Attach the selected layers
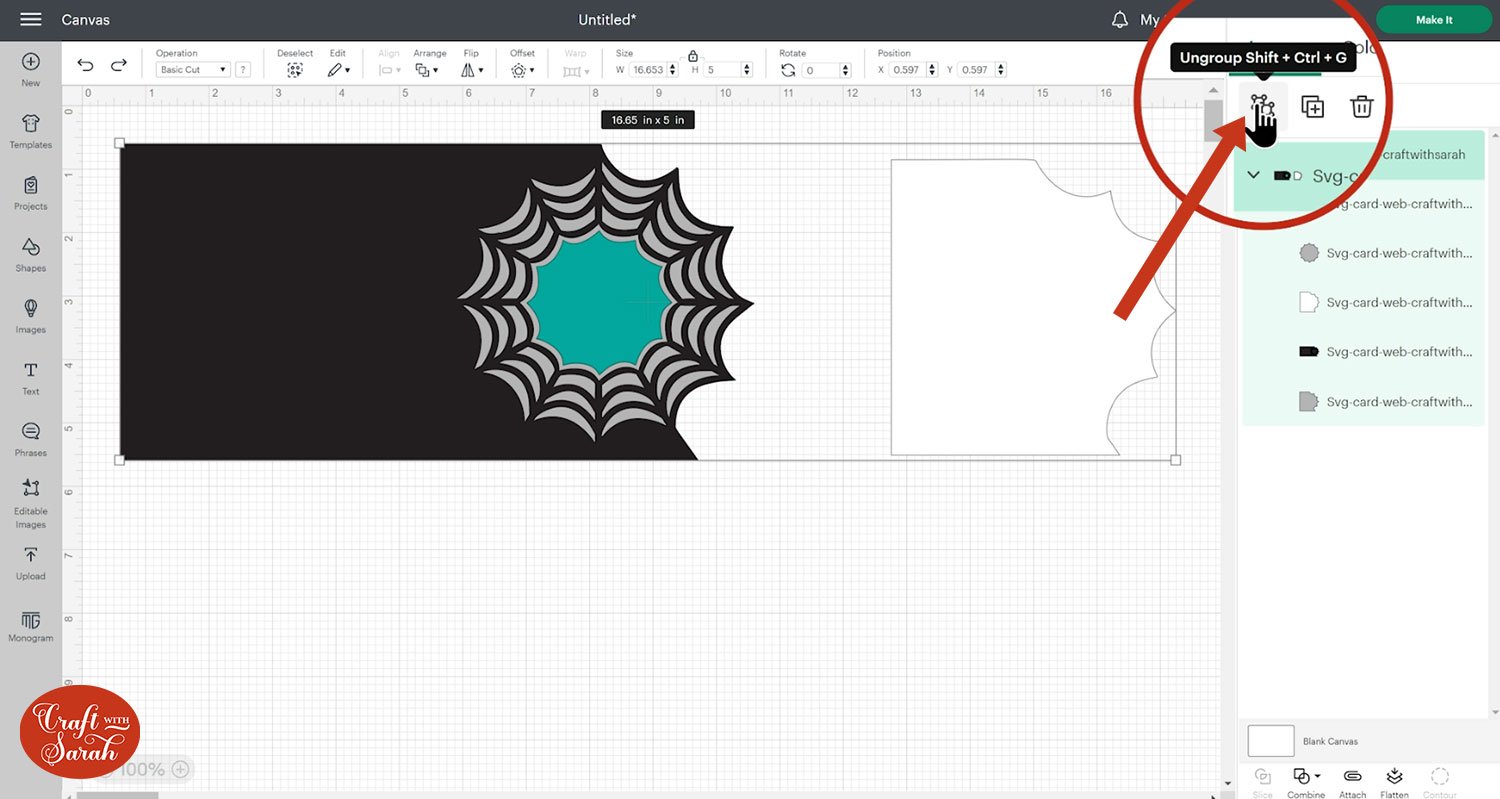This screenshot has height=799, width=1500. coord(1352,780)
